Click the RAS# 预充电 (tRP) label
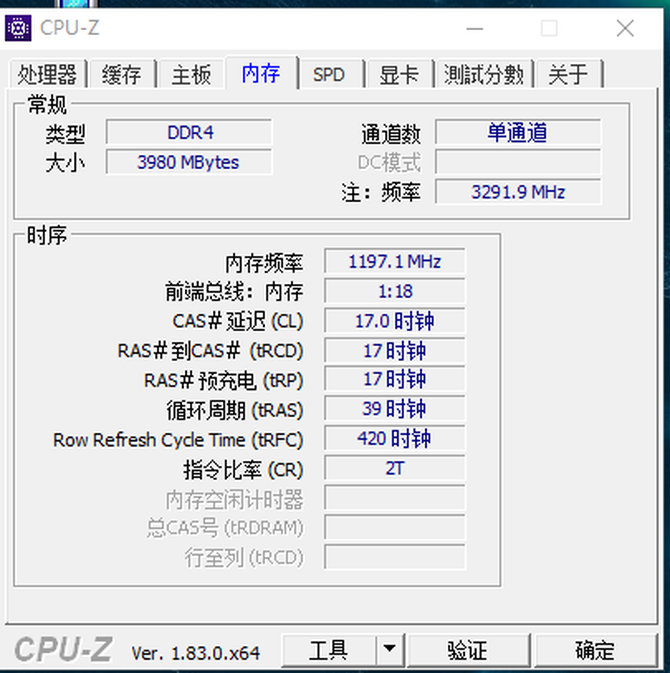 point(224,380)
